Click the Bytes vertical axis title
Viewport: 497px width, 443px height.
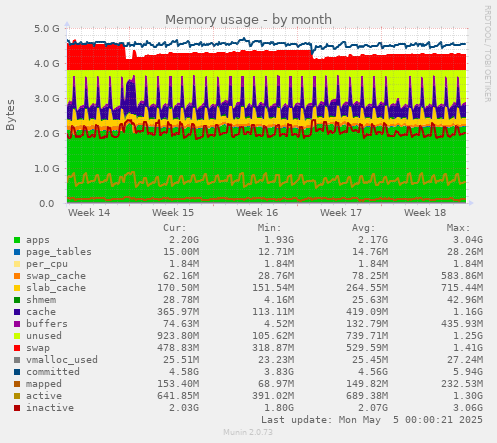[10, 115]
